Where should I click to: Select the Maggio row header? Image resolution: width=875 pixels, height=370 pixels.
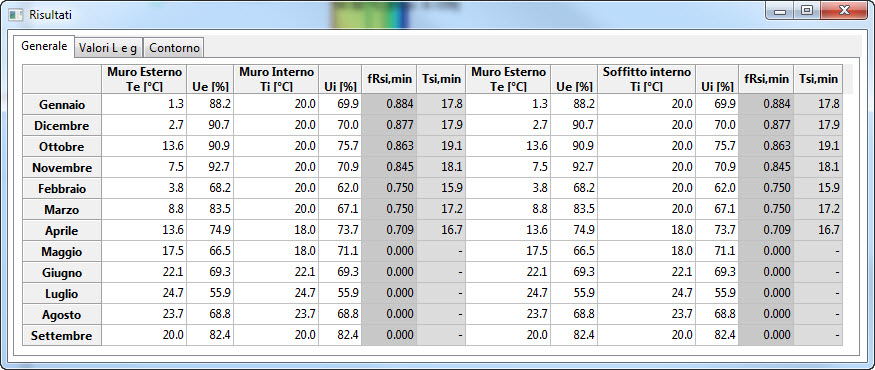click(62, 252)
